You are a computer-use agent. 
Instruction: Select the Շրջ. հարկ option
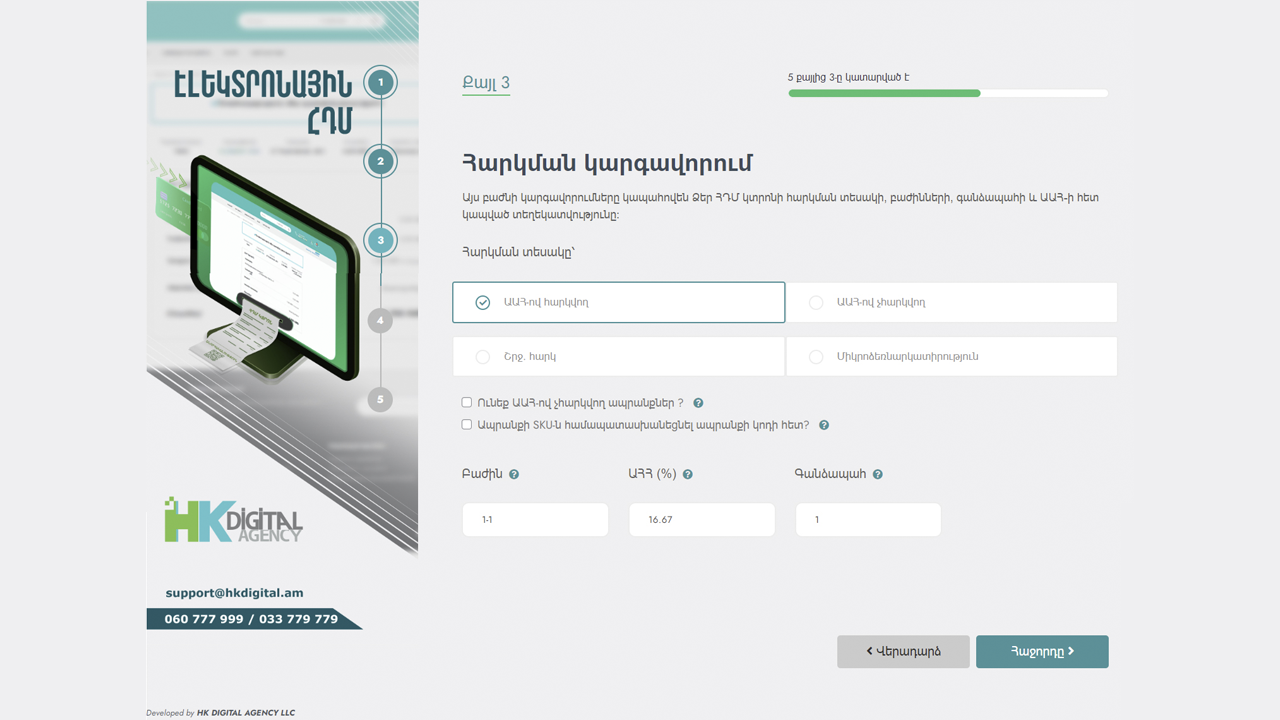point(618,357)
